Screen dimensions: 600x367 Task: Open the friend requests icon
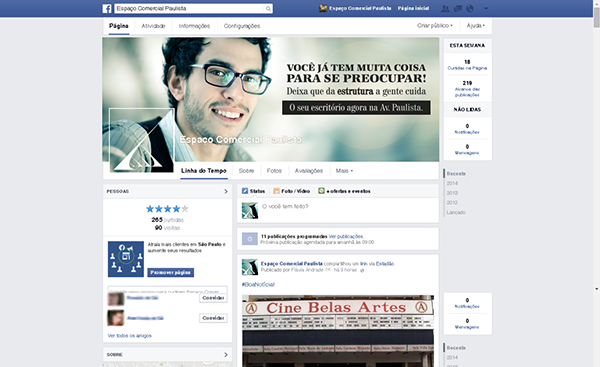tap(445, 8)
